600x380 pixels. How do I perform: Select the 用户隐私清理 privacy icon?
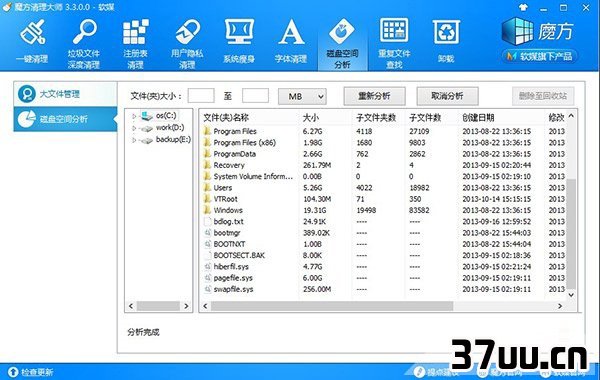point(188,32)
